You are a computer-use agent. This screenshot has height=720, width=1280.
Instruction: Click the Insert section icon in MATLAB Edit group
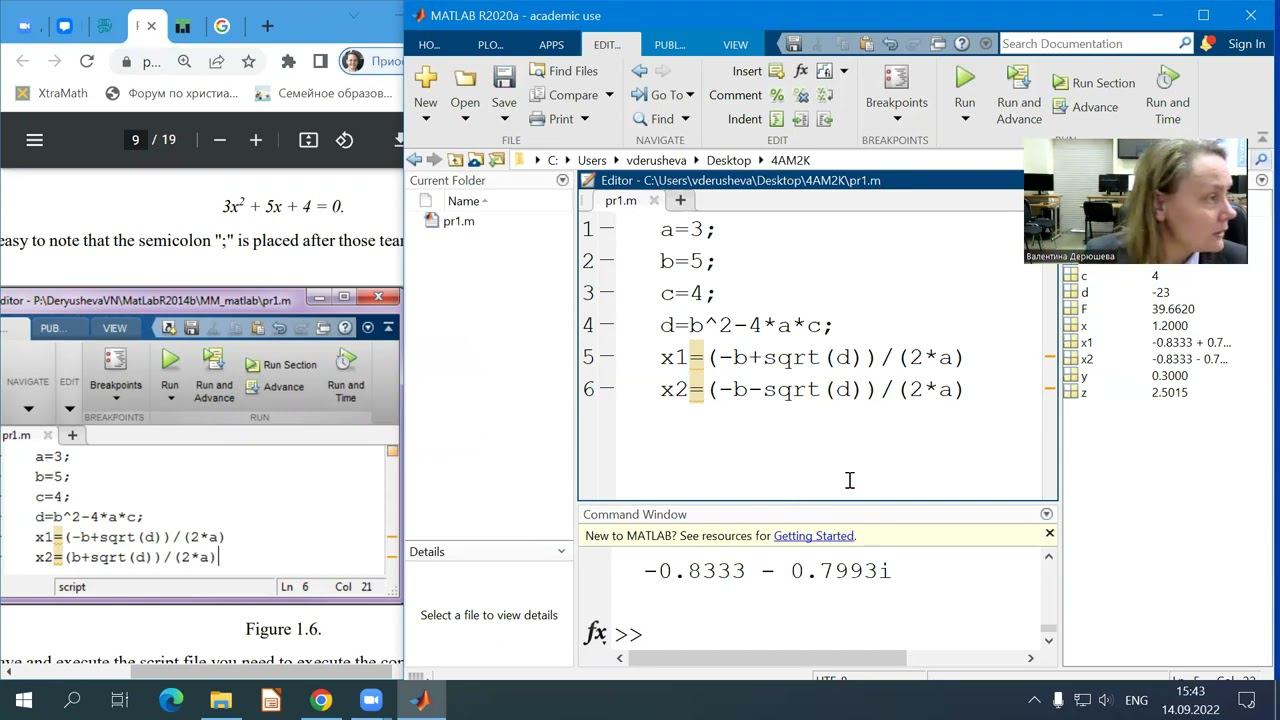click(777, 71)
